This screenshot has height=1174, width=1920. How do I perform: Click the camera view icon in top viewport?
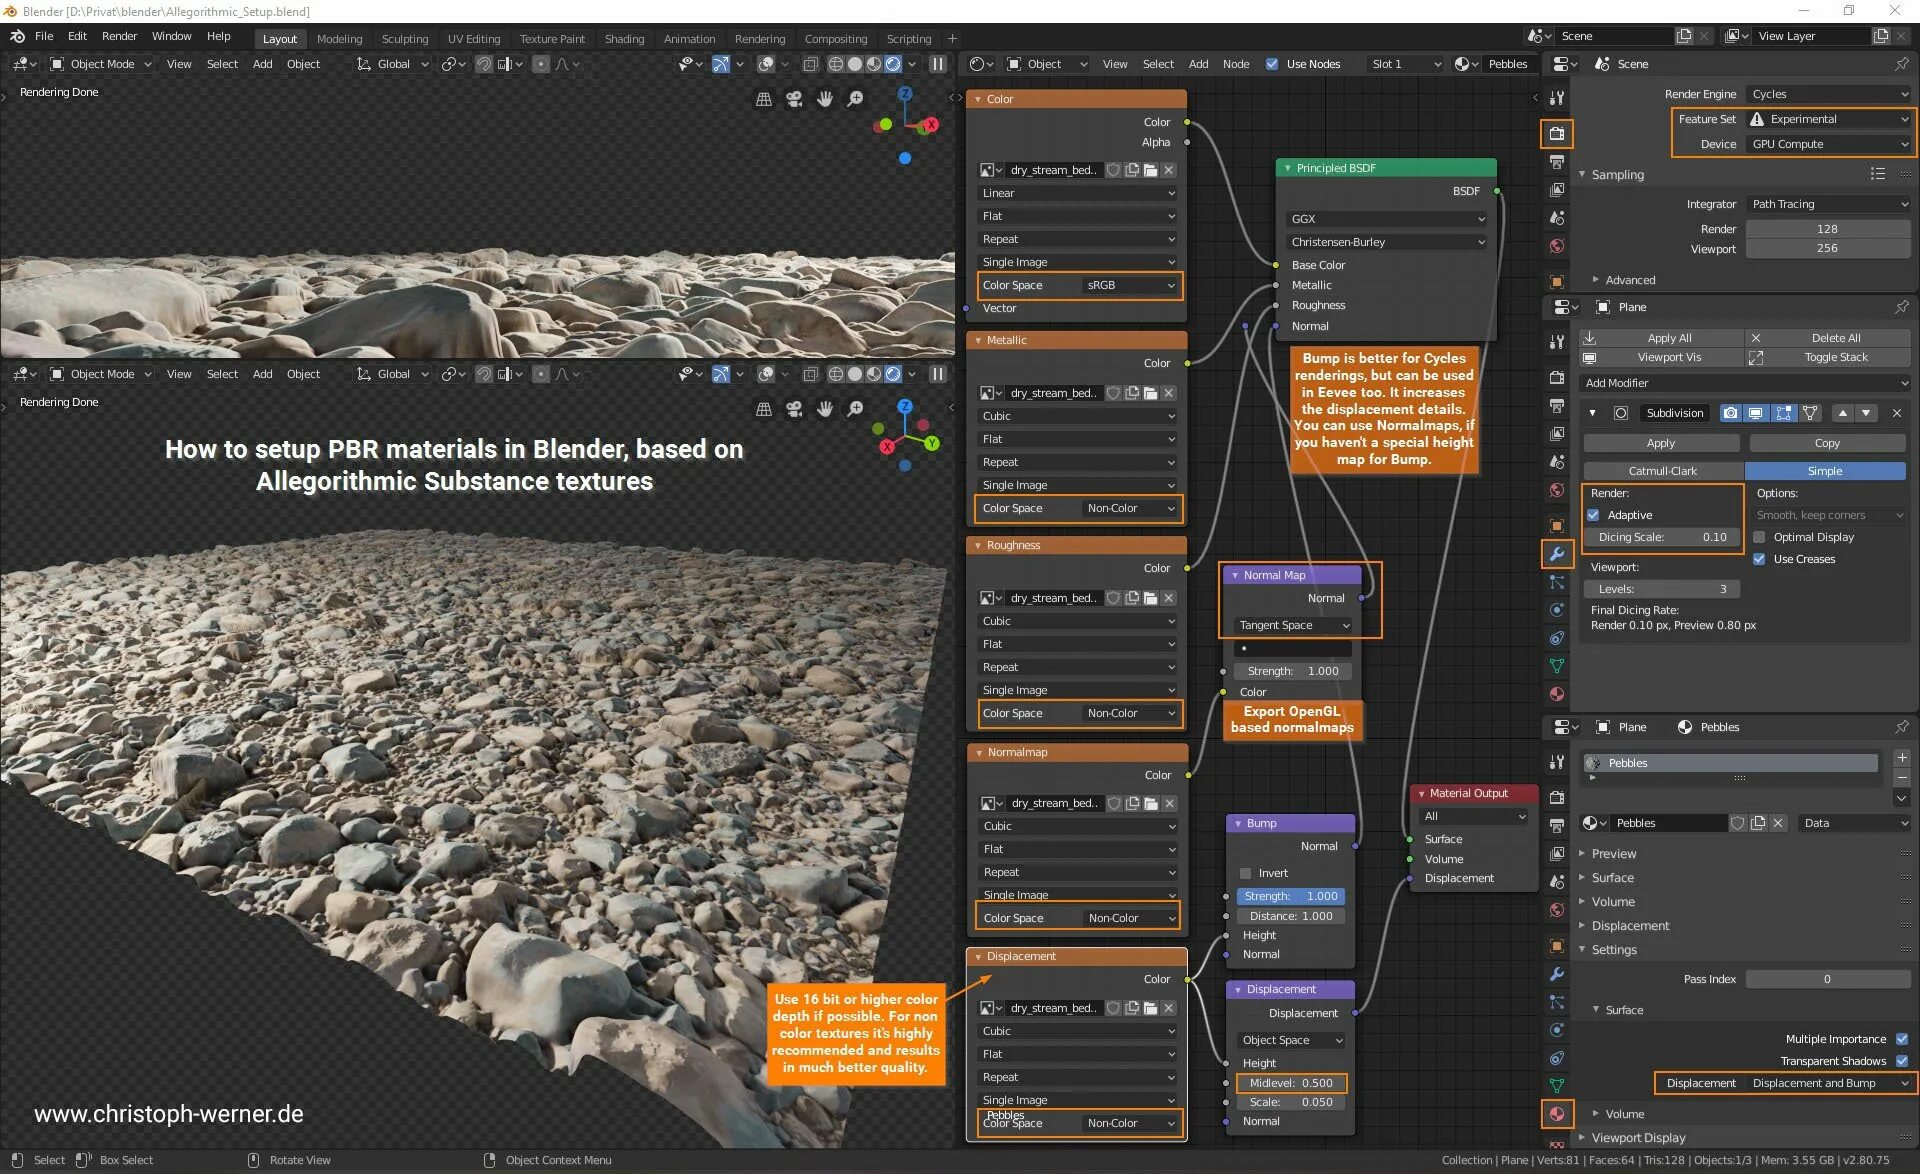[794, 99]
